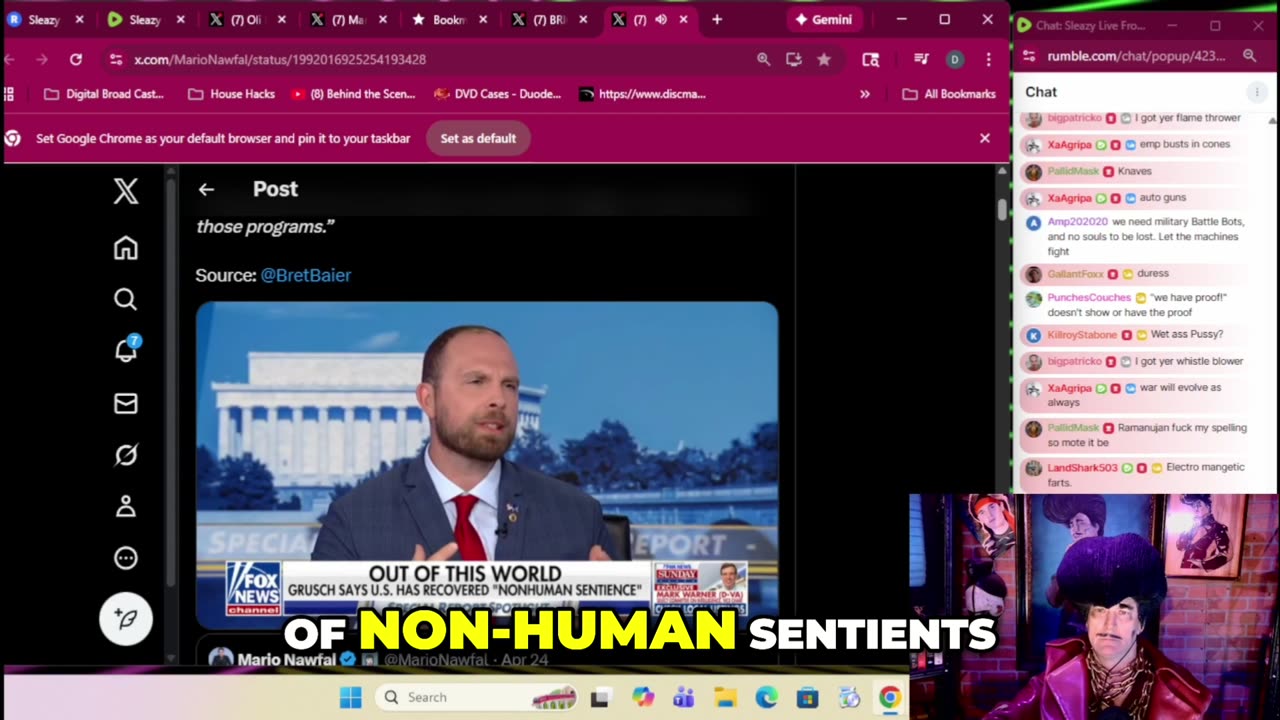Open Microsoft Edge from the taskbar

[766, 697]
